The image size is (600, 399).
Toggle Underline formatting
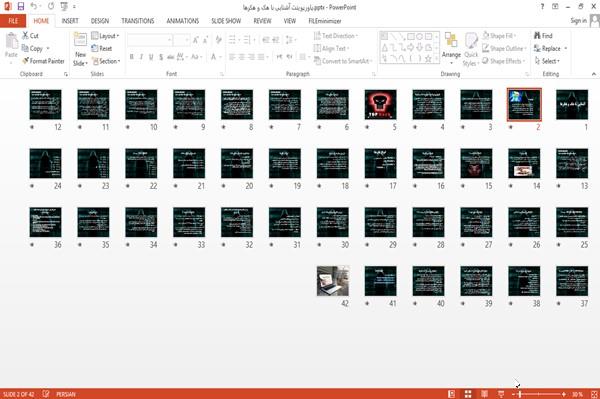151,57
